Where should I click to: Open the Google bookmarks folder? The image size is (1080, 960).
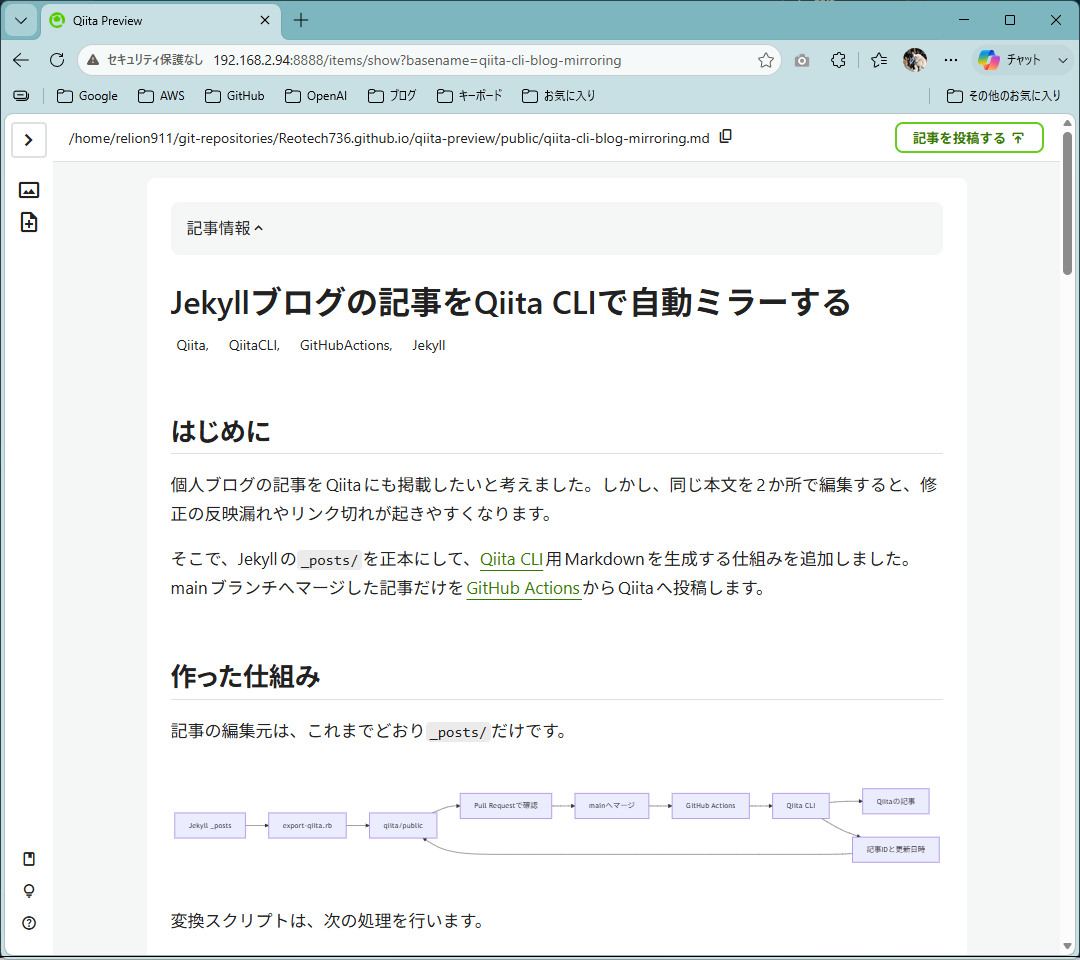click(87, 96)
